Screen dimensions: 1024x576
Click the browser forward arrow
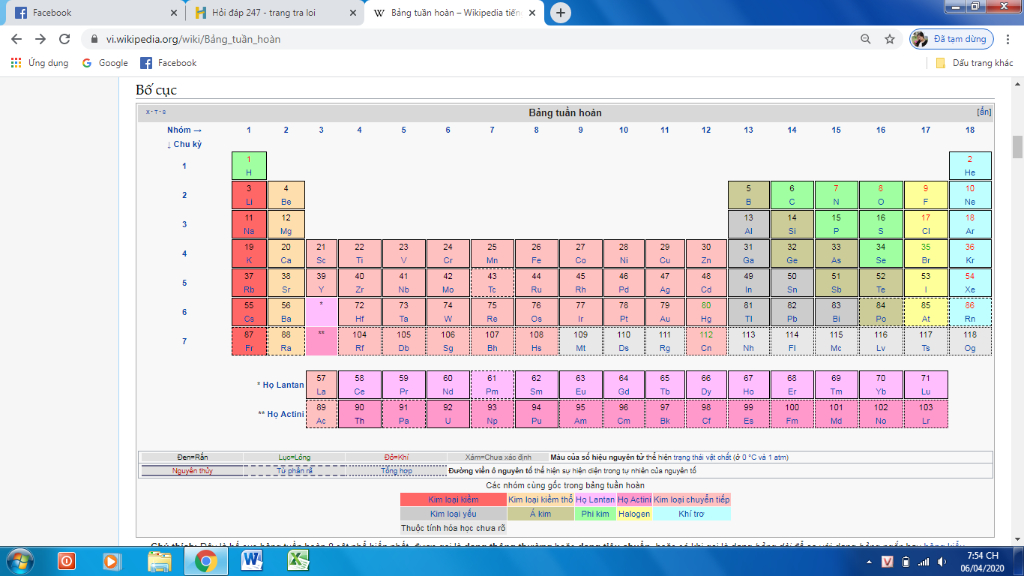(40, 39)
